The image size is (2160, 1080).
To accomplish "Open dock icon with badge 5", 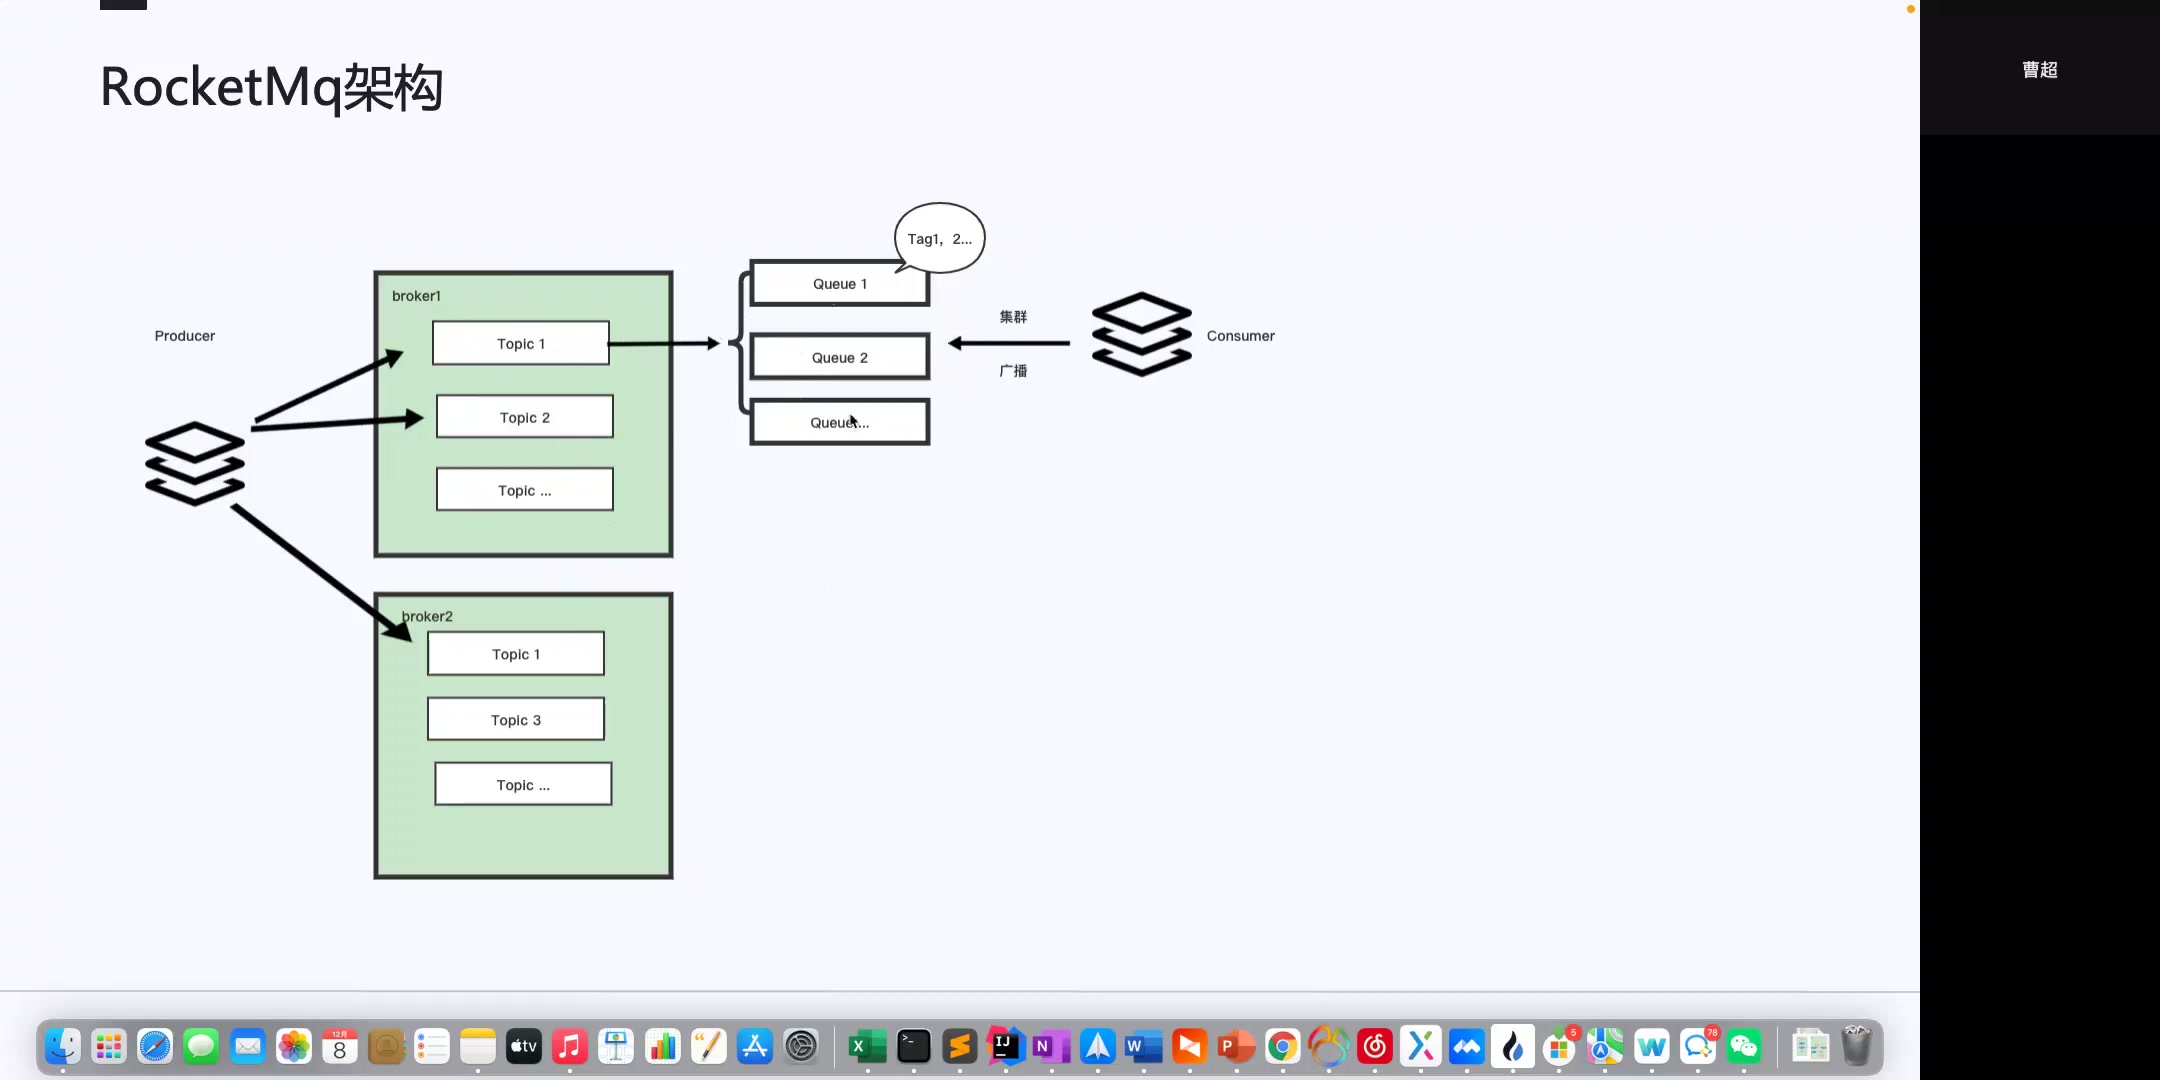I will tap(1559, 1047).
